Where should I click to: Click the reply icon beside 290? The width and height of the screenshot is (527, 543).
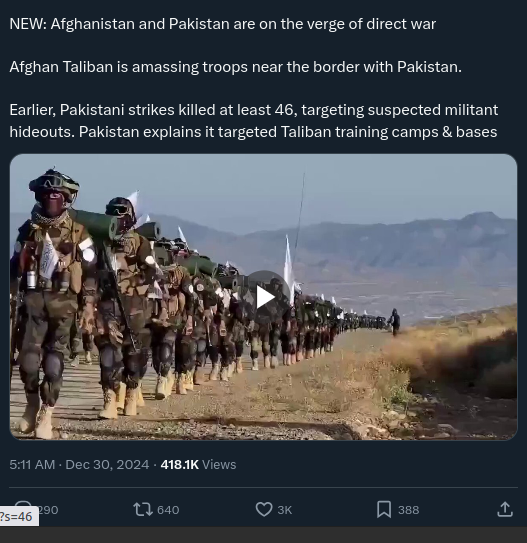24,505
